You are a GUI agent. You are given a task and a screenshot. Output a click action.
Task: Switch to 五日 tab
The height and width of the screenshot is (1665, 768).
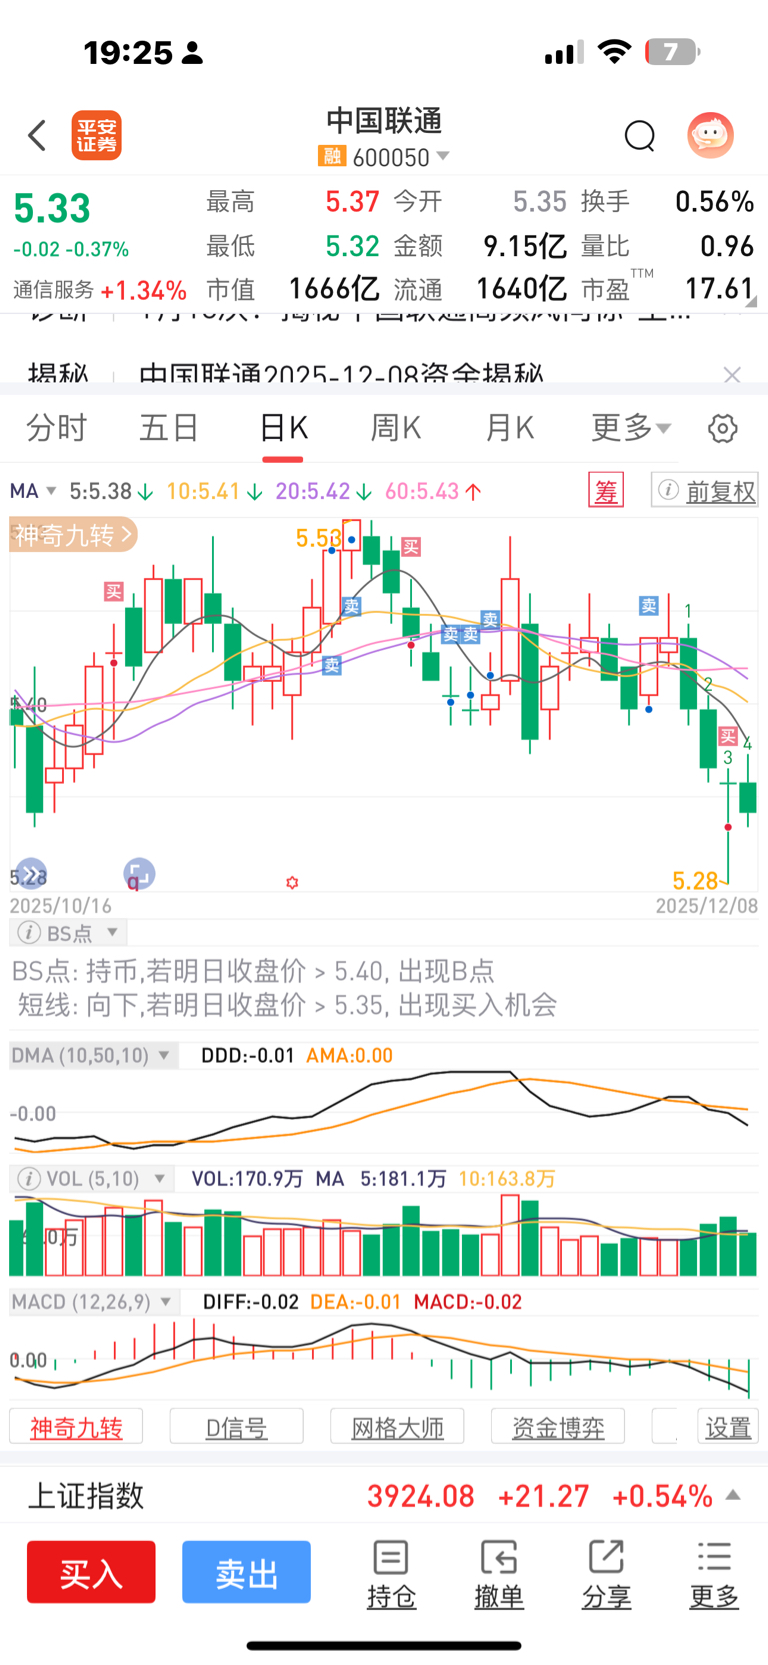169,428
